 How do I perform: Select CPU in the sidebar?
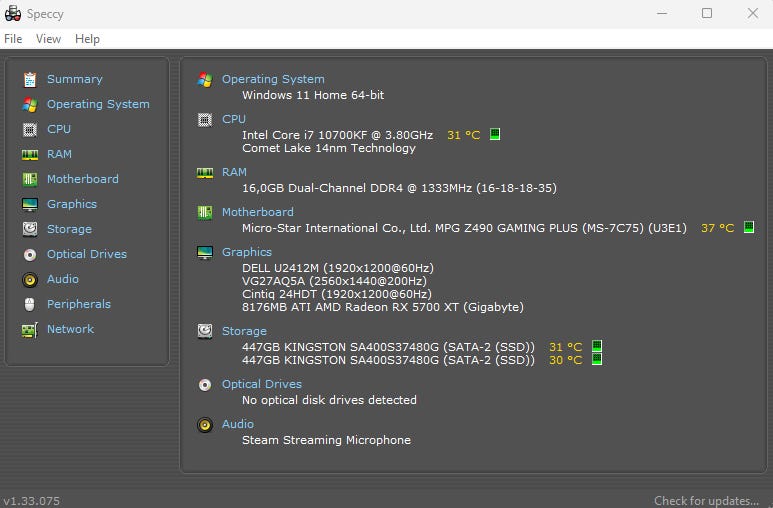pos(59,129)
